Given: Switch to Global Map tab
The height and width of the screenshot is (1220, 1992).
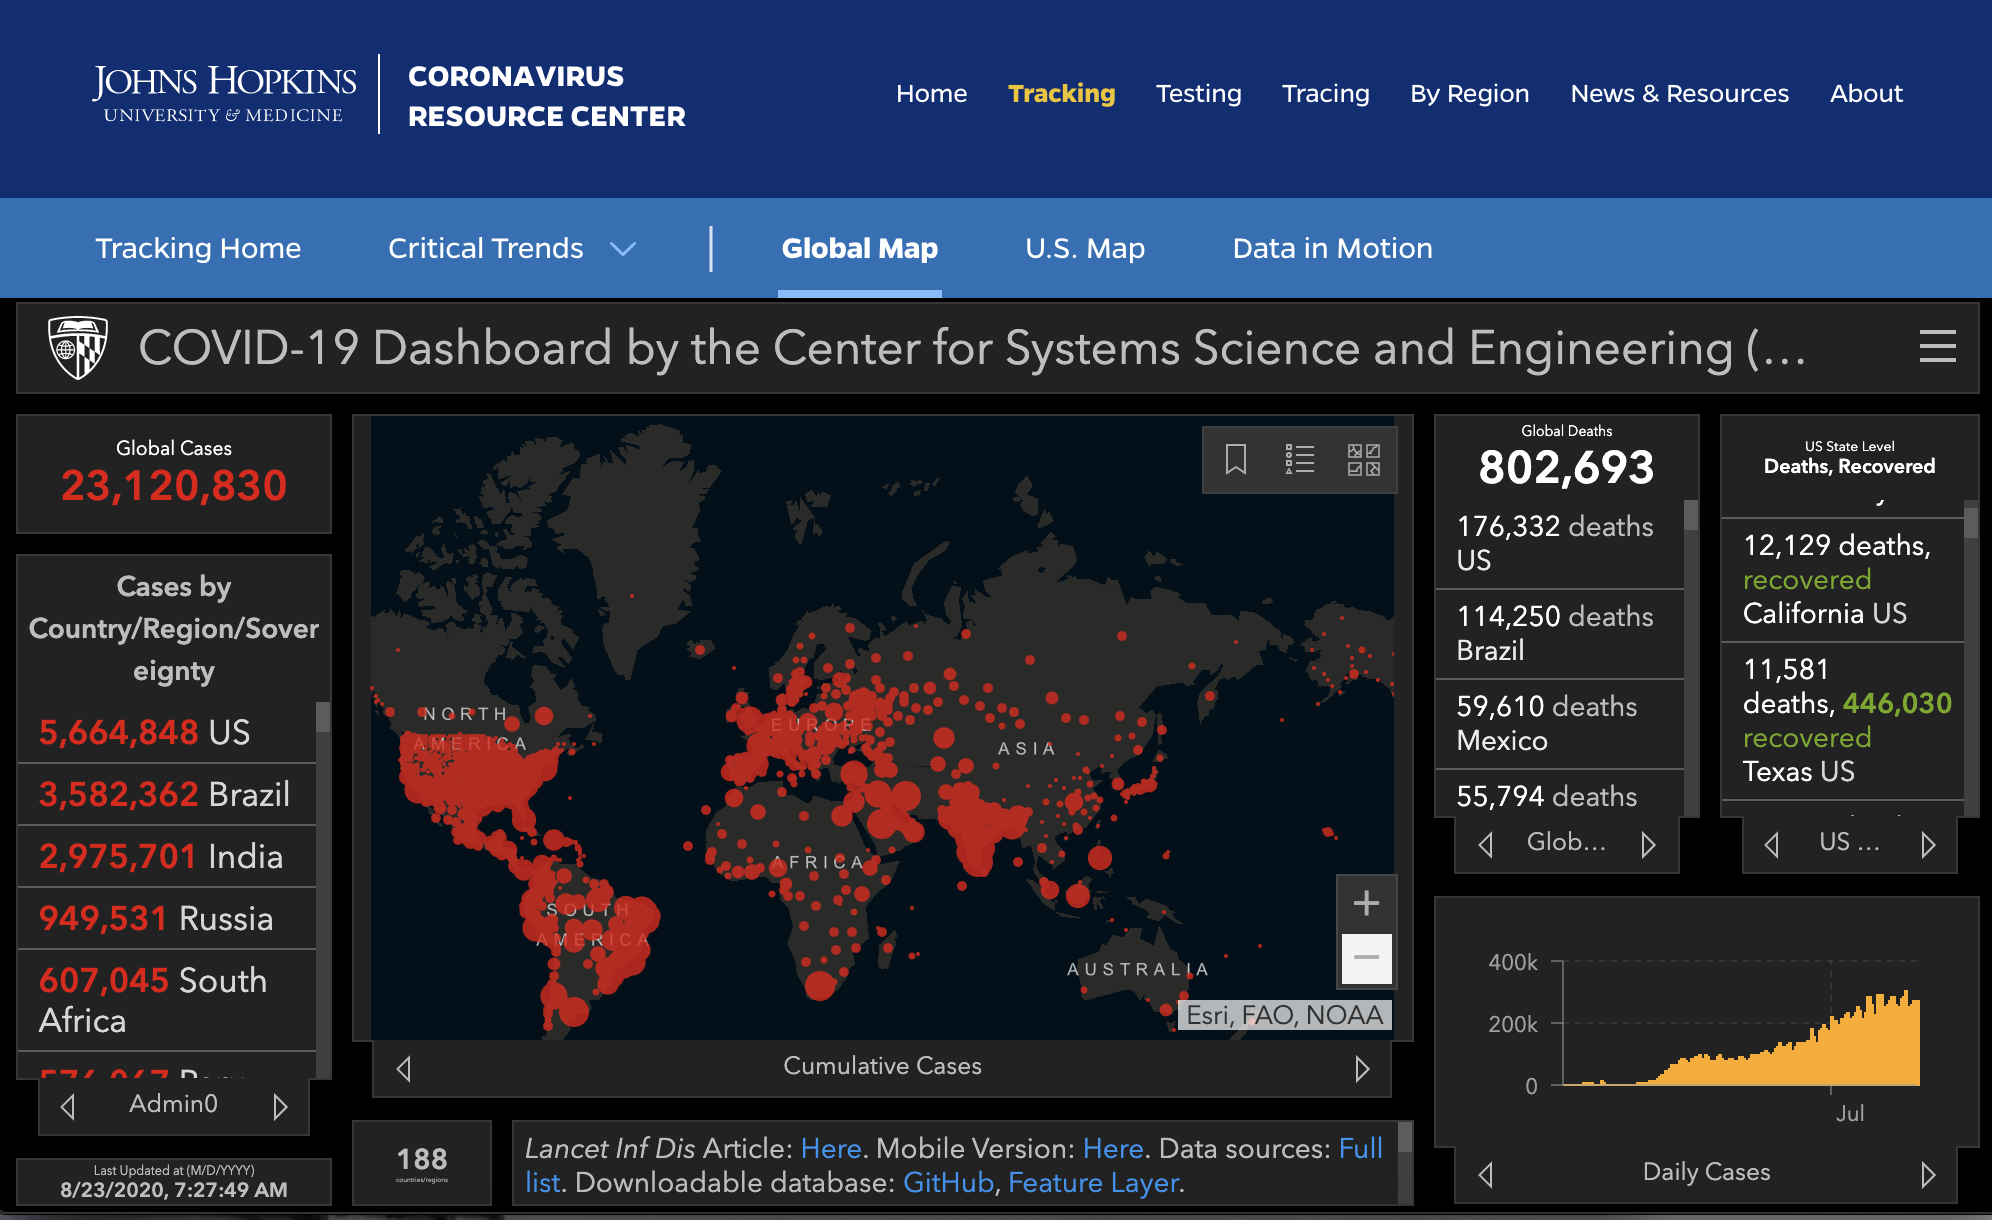Looking at the screenshot, I should [x=859, y=248].
